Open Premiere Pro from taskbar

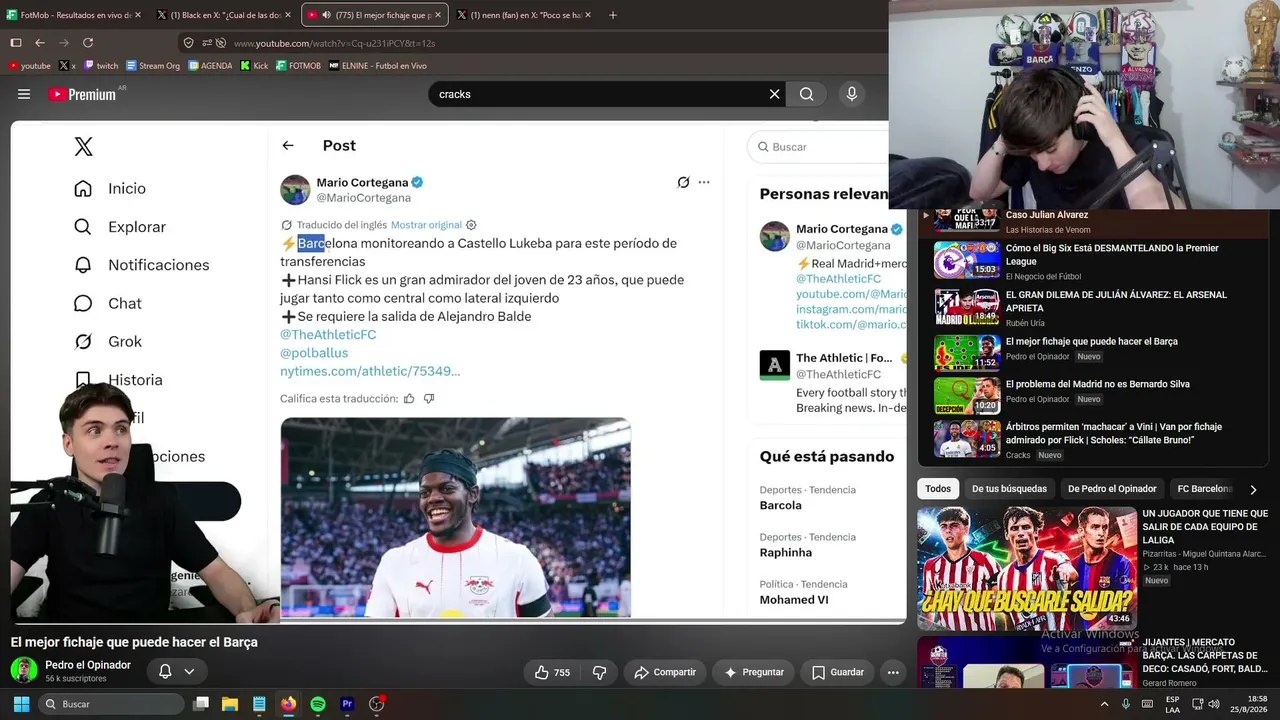(x=347, y=704)
